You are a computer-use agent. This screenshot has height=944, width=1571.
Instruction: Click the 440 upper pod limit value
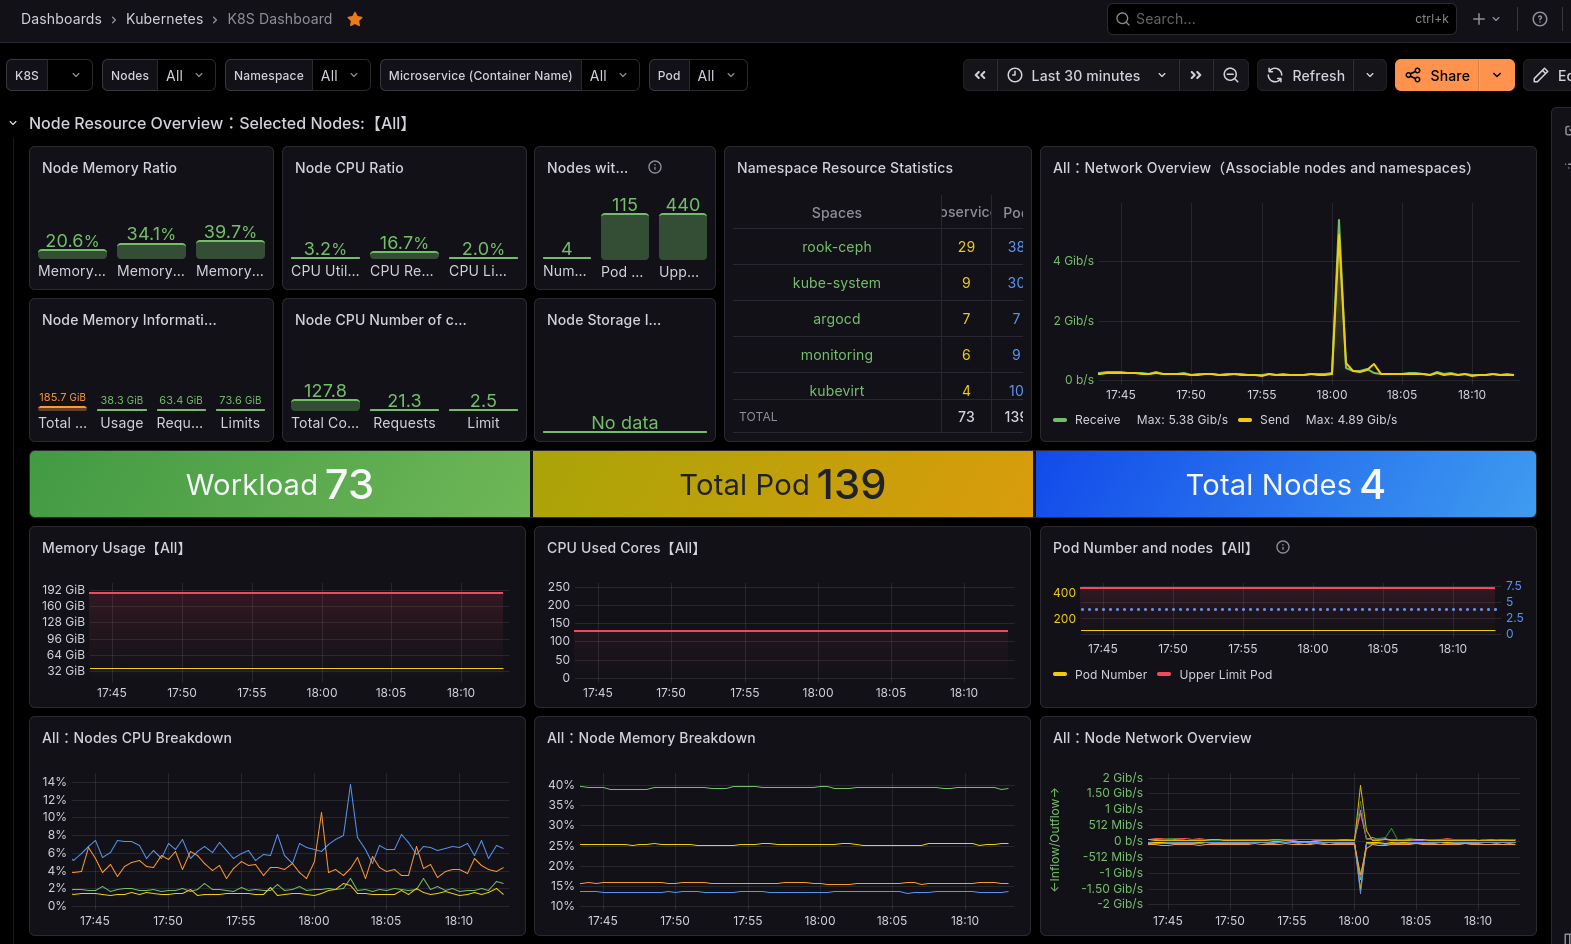pyautogui.click(x=683, y=204)
